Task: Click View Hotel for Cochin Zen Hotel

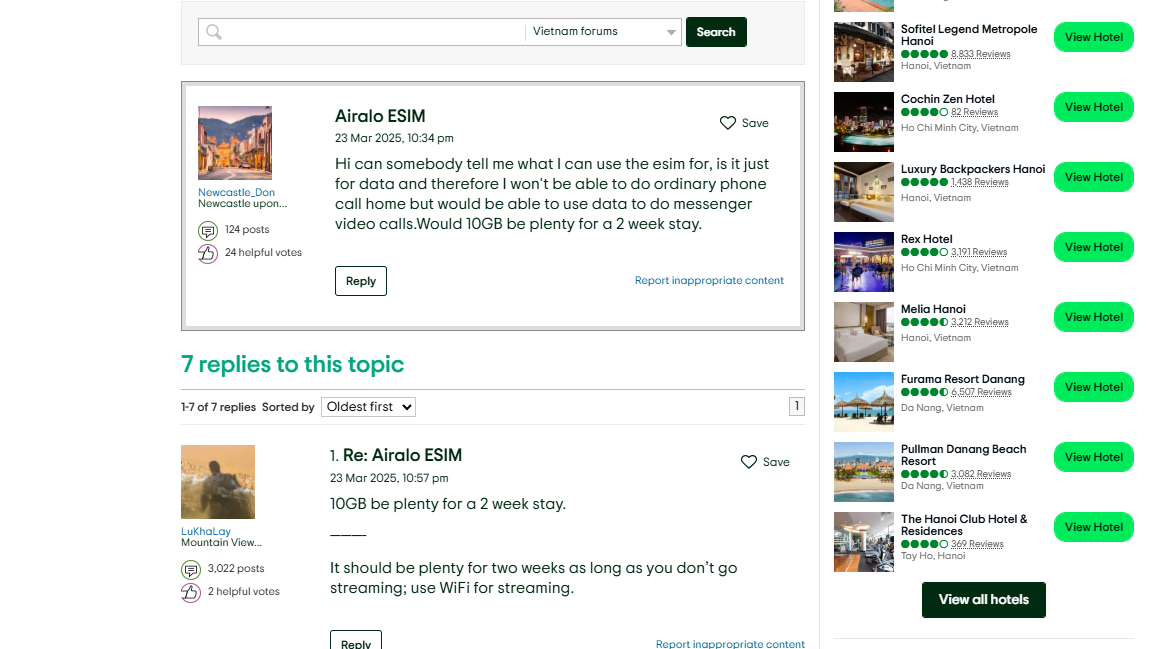Action: tap(1094, 107)
